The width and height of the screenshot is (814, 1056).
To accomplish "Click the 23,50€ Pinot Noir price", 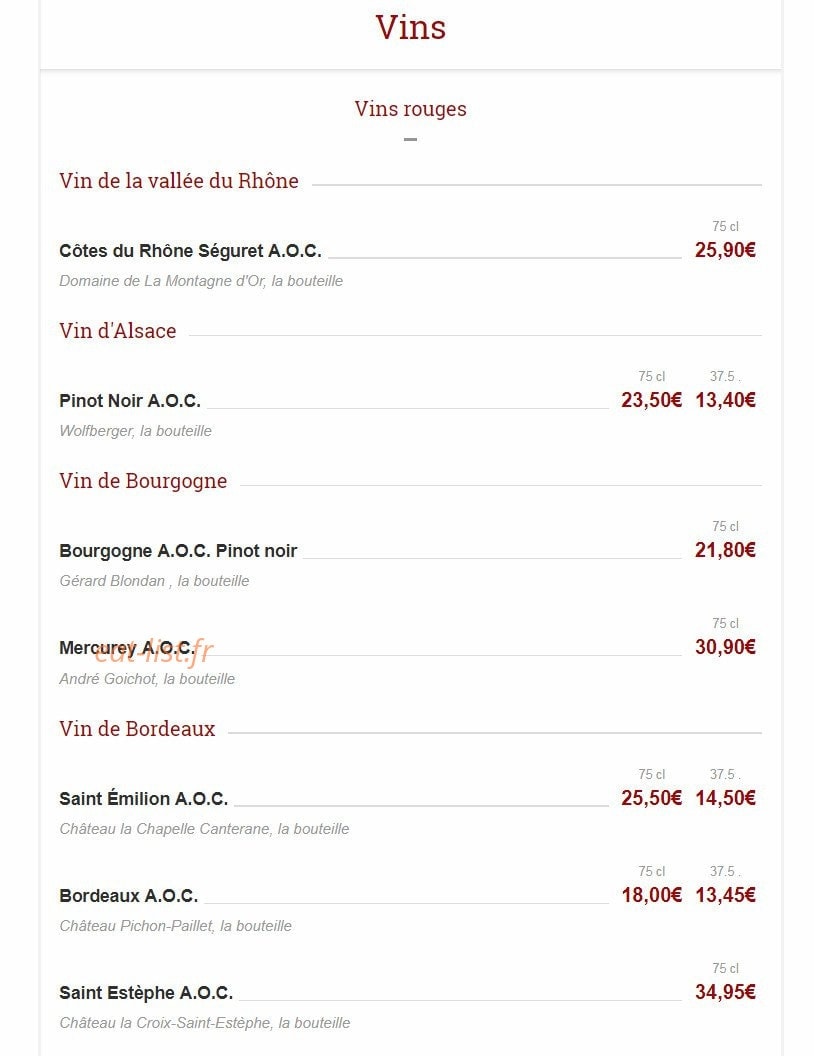I will (x=651, y=400).
